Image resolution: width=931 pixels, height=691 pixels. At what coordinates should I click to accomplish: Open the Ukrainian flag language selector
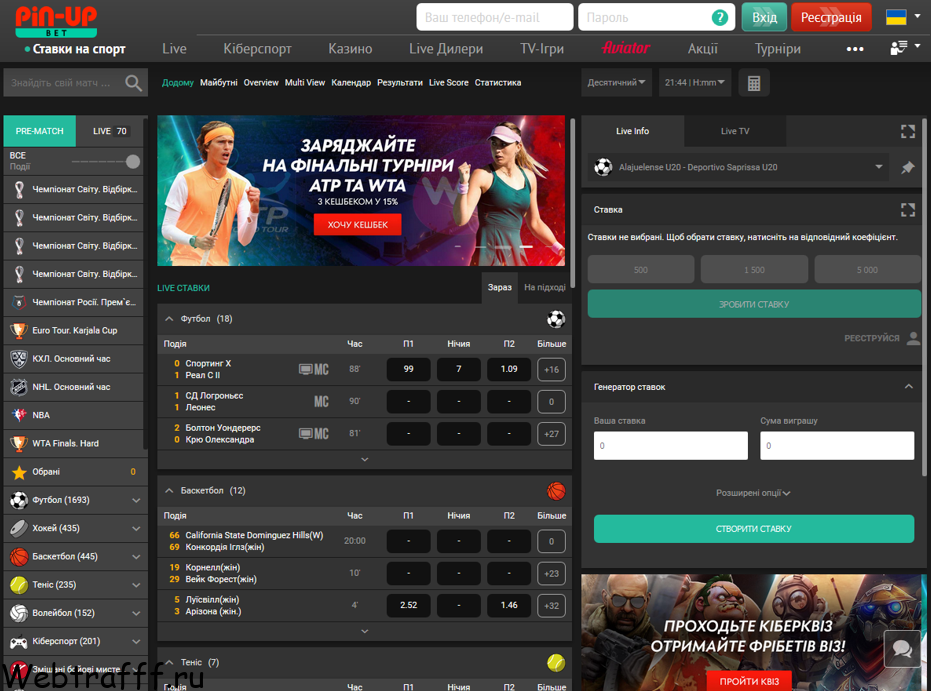click(x=903, y=17)
